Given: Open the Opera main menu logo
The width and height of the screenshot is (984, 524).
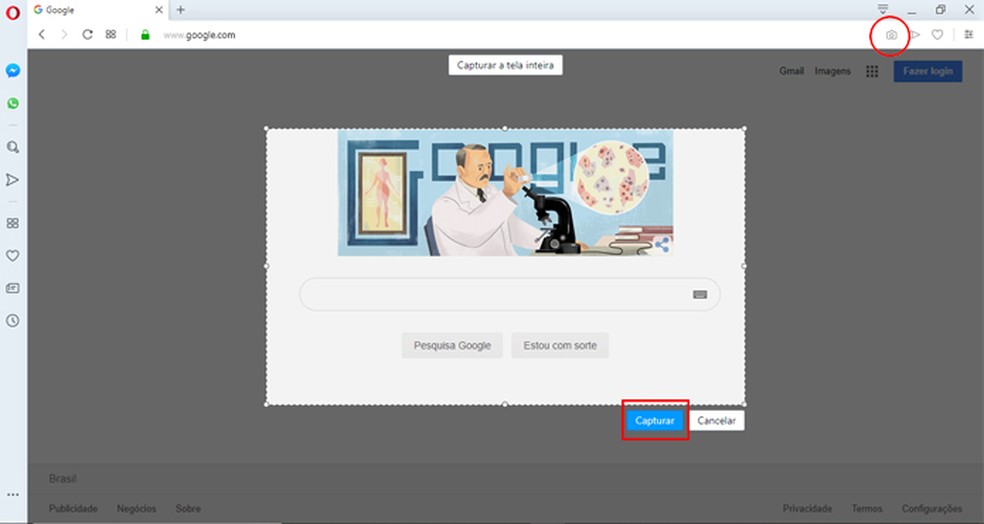Looking at the screenshot, I should pos(13,13).
